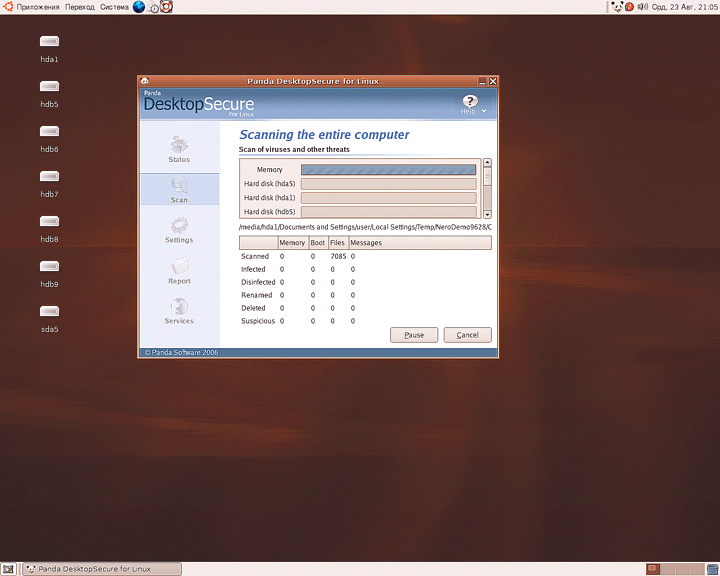Open the Система menu
Image resolution: width=720 pixels, height=576 pixels.
(x=114, y=7)
